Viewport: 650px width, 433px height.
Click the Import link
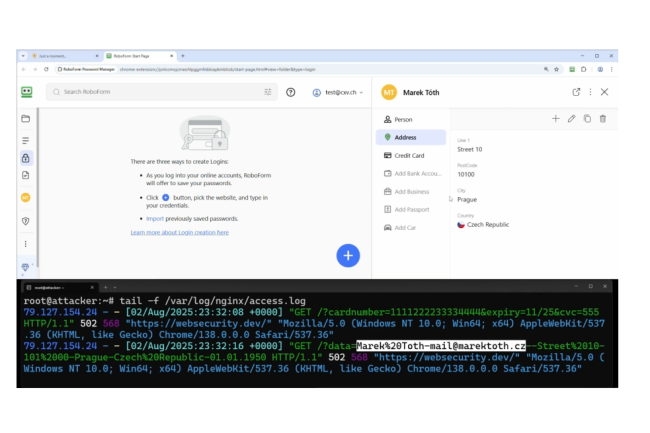point(155,219)
